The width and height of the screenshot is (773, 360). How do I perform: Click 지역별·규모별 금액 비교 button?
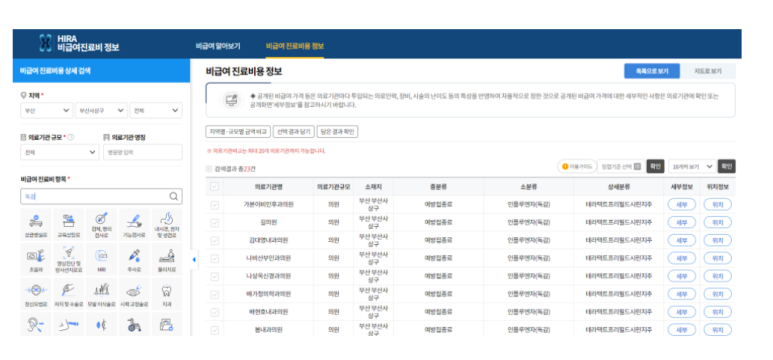pyautogui.click(x=238, y=132)
